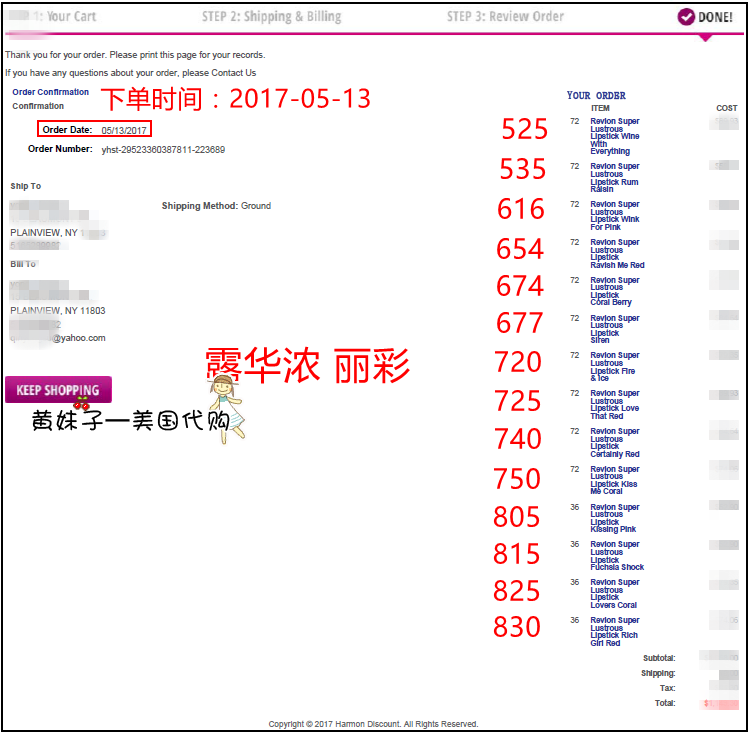
Task: Select Bill To PLAINVIEW, NY 11803 line
Action: coord(58,311)
